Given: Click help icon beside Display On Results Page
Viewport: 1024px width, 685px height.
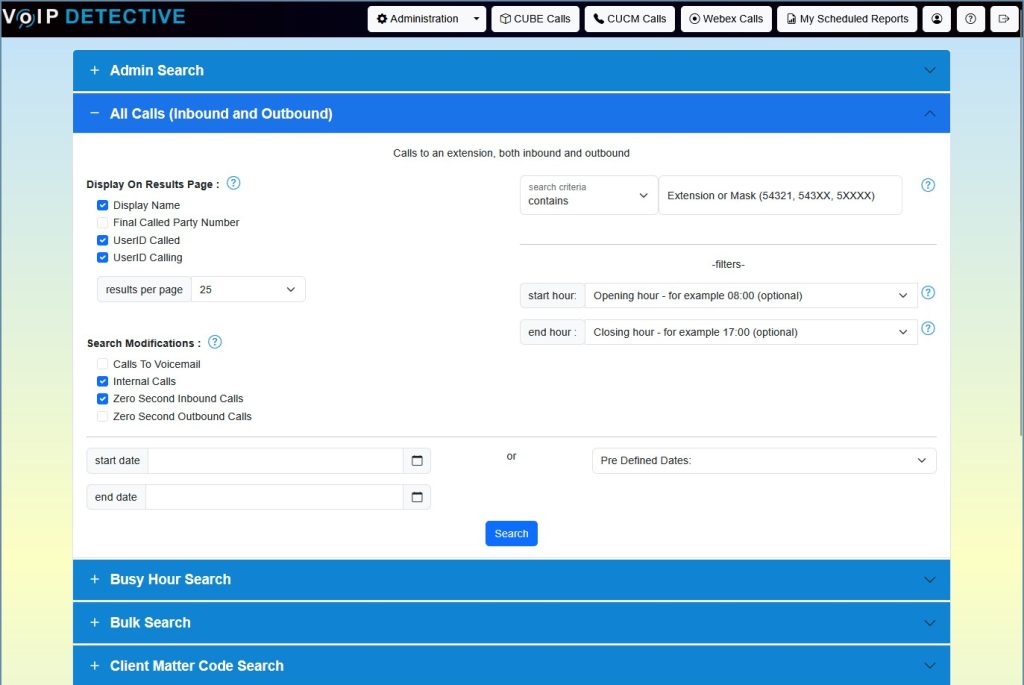Looking at the screenshot, I should 233,183.
